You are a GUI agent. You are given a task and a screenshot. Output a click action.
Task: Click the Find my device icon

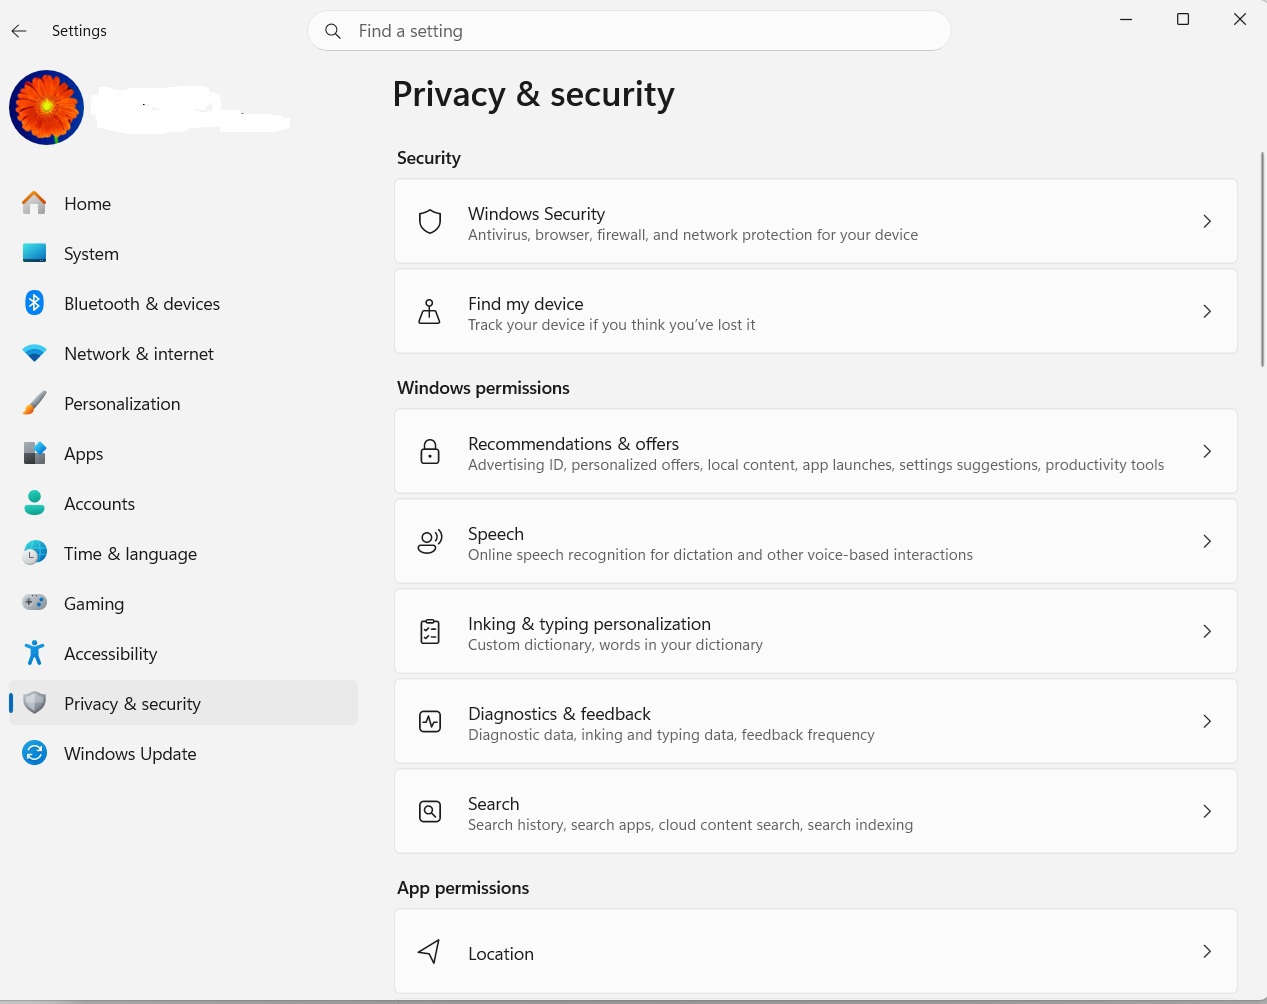pyautogui.click(x=430, y=312)
